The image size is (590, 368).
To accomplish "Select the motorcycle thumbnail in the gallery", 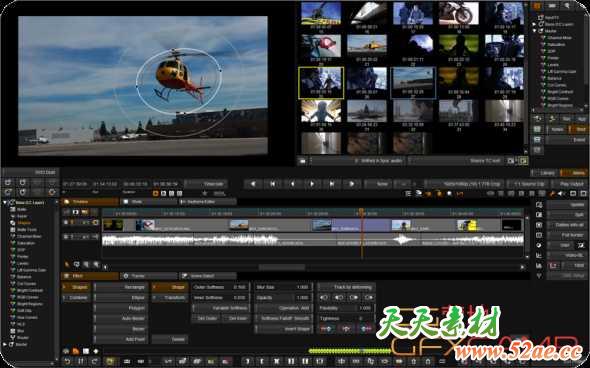I will tap(458, 13).
